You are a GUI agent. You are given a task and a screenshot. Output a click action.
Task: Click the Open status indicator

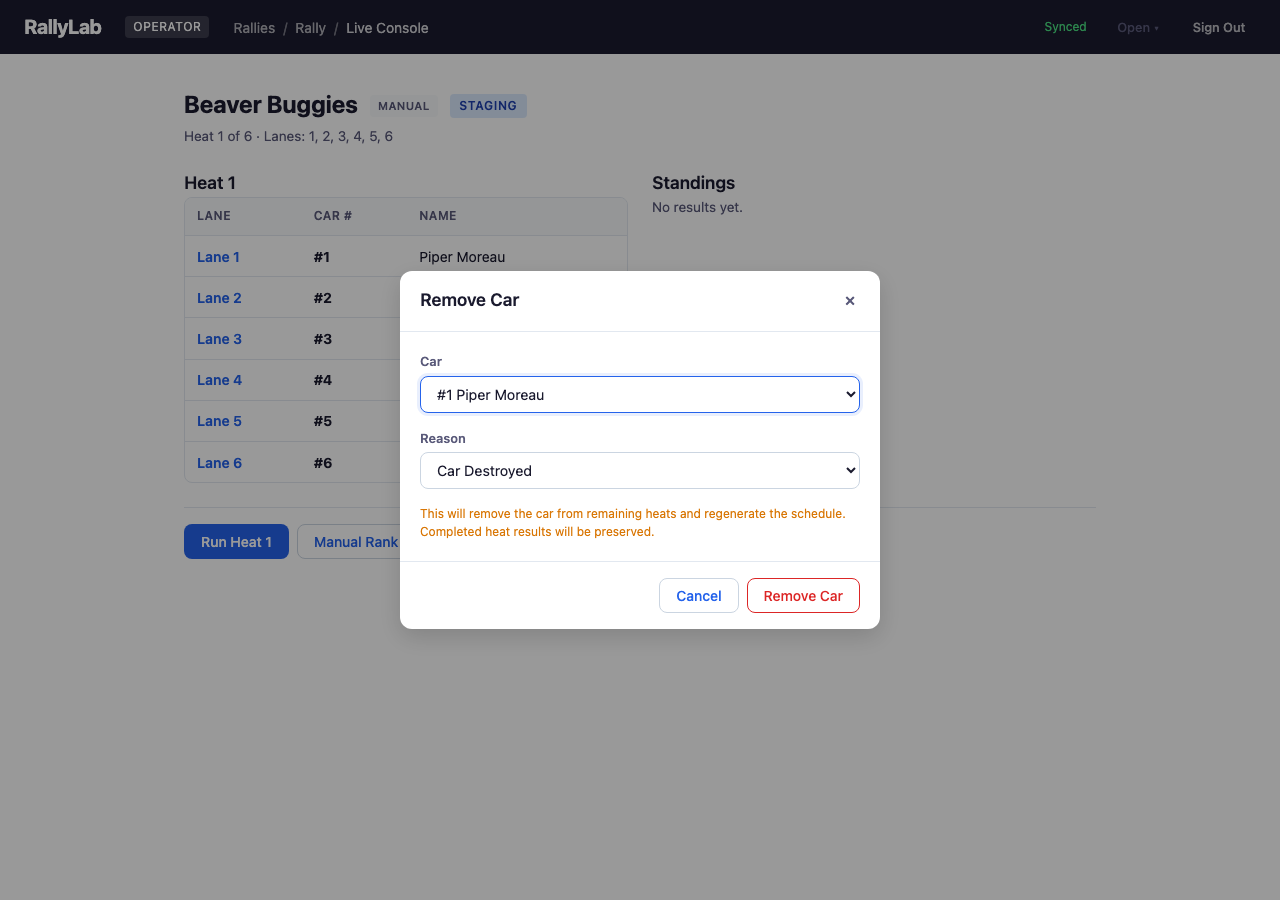coord(1137,28)
